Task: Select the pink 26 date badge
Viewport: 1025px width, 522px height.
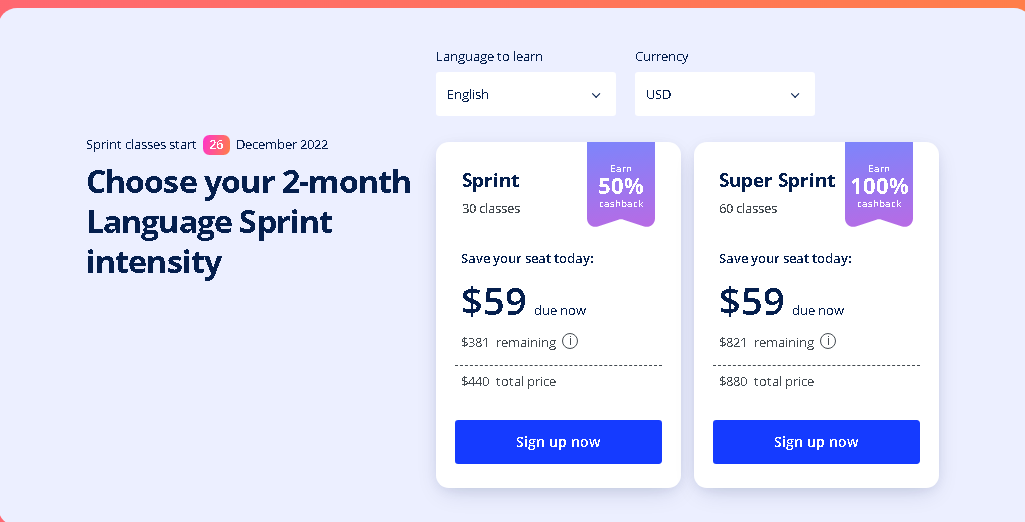Action: click(216, 144)
